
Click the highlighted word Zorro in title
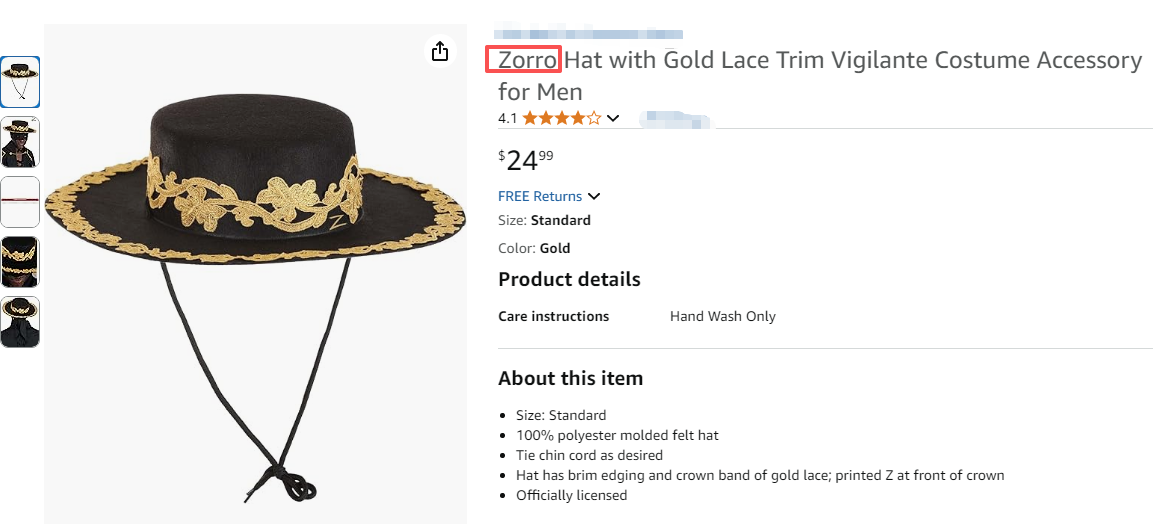pos(527,60)
